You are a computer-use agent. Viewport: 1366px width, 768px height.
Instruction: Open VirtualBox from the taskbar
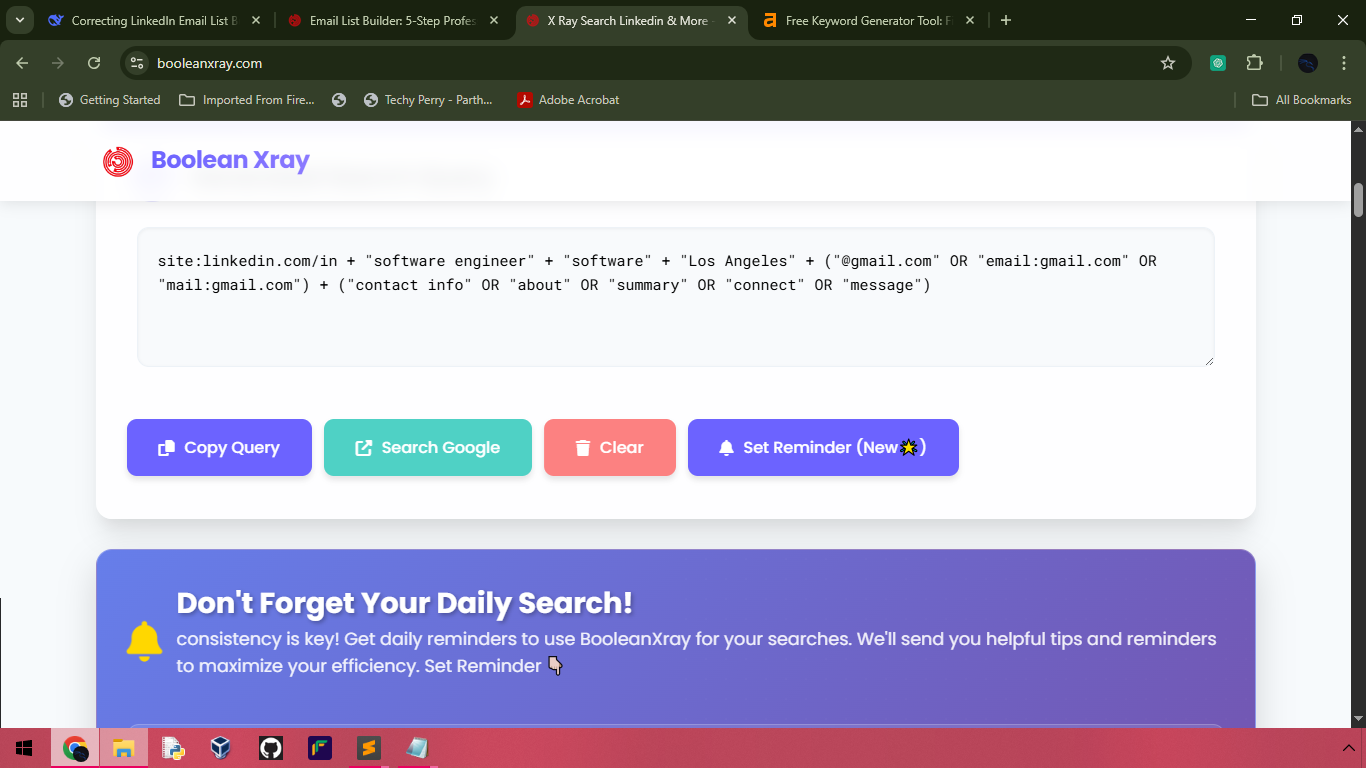221,748
